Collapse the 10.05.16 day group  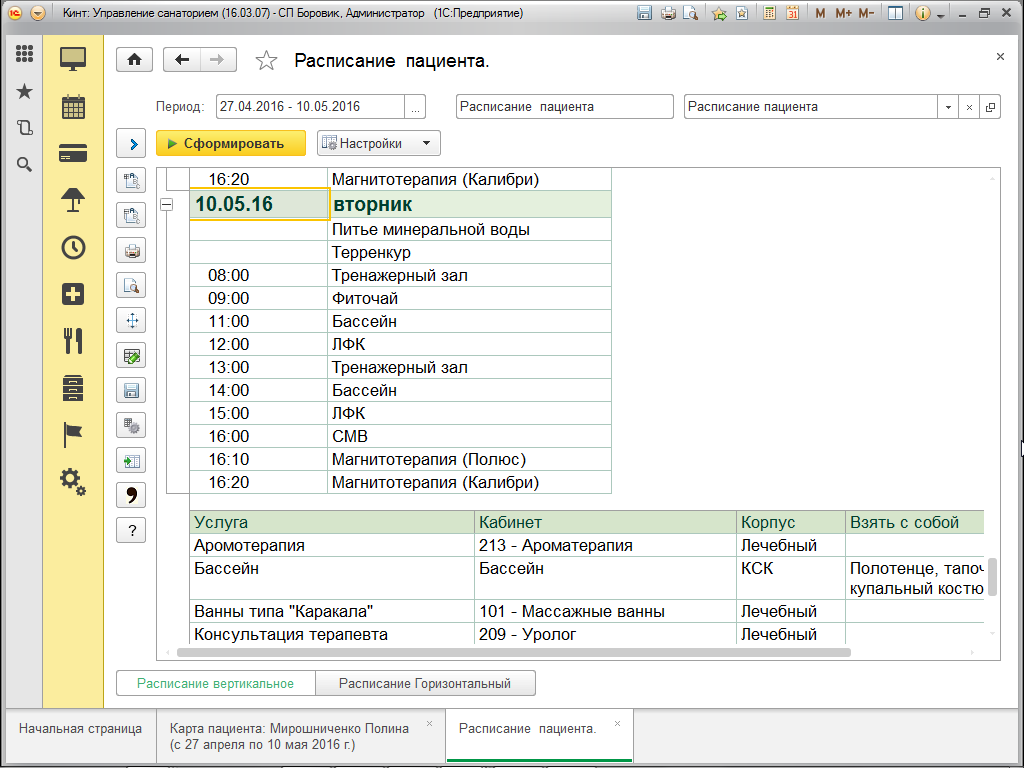tap(167, 204)
